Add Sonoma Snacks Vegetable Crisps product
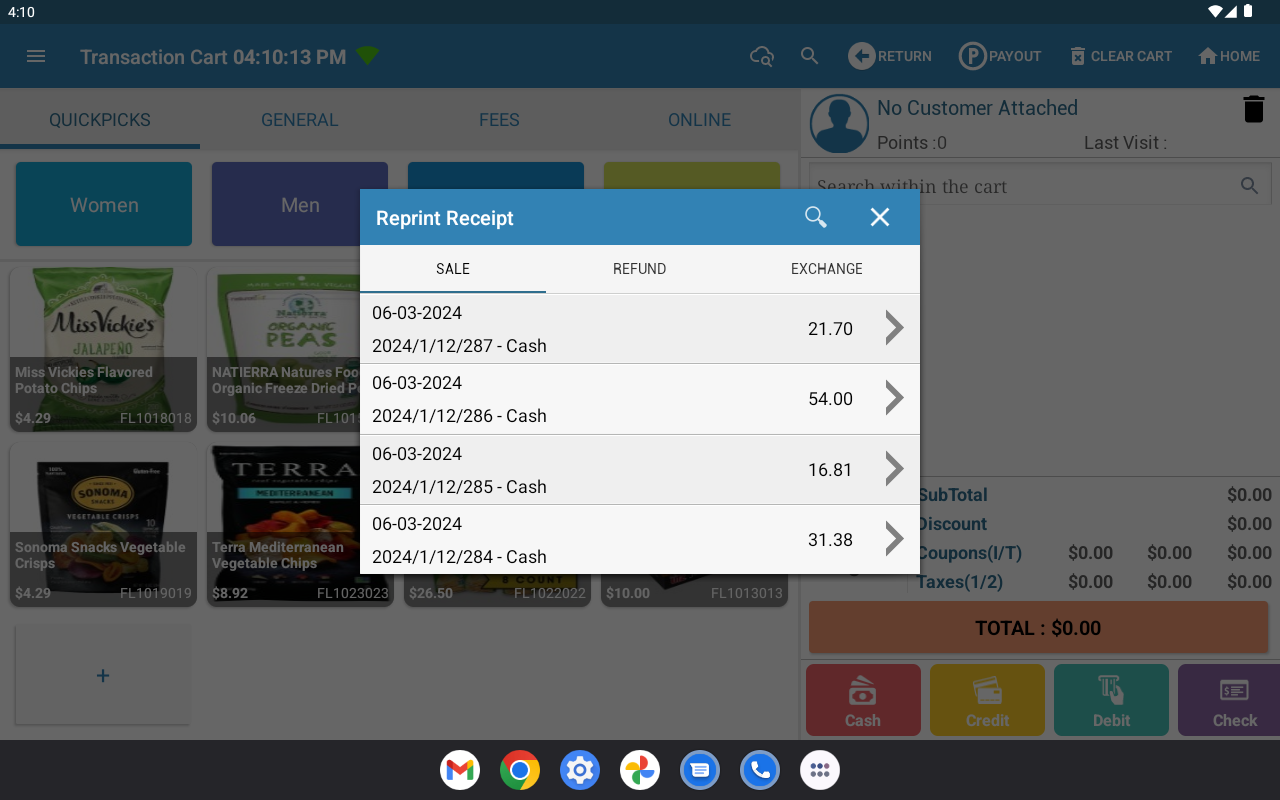The width and height of the screenshot is (1280, 800). 104,524
